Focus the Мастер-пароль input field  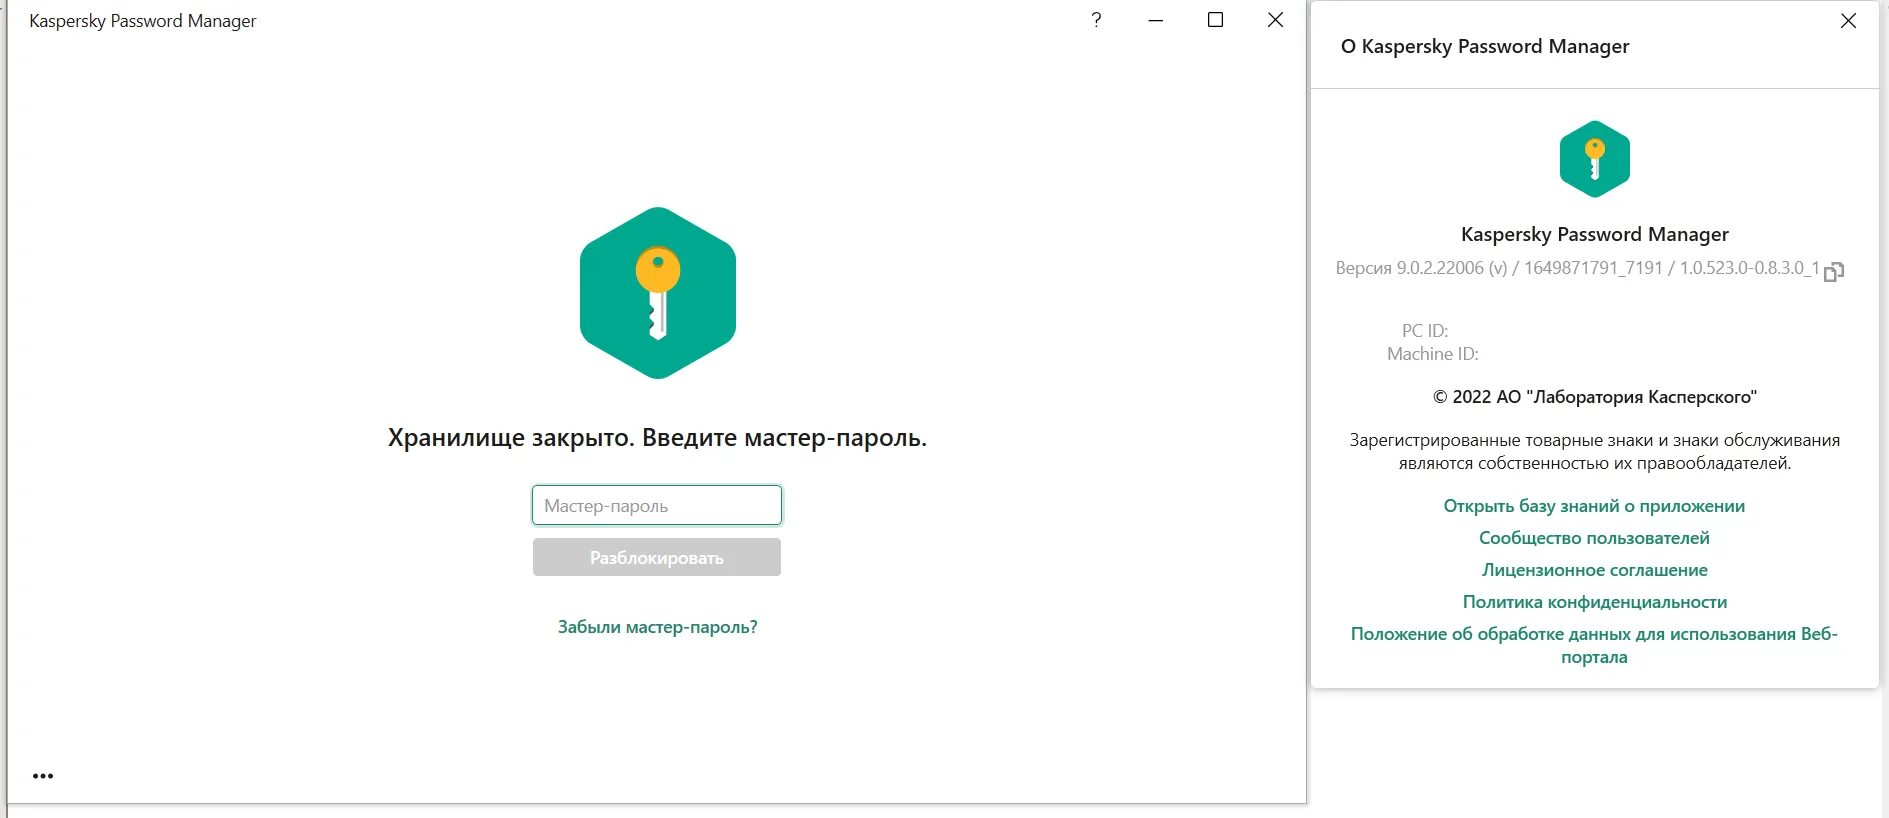(x=657, y=505)
